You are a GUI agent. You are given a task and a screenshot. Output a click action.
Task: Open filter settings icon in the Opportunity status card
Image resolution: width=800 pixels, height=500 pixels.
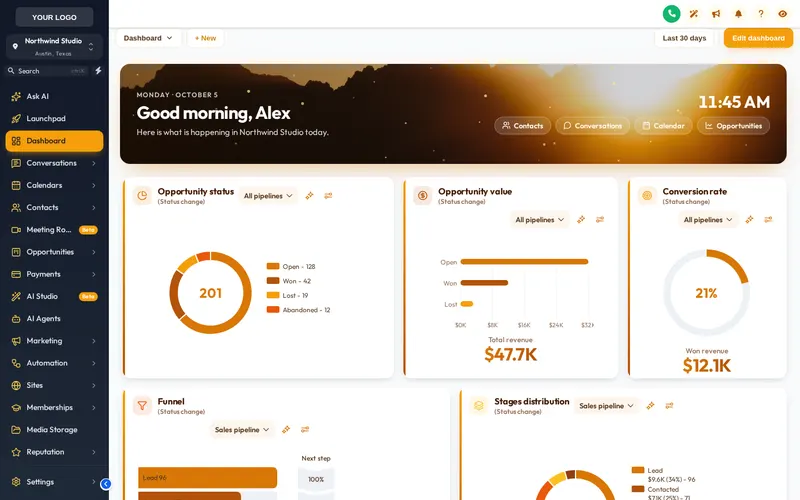point(328,195)
